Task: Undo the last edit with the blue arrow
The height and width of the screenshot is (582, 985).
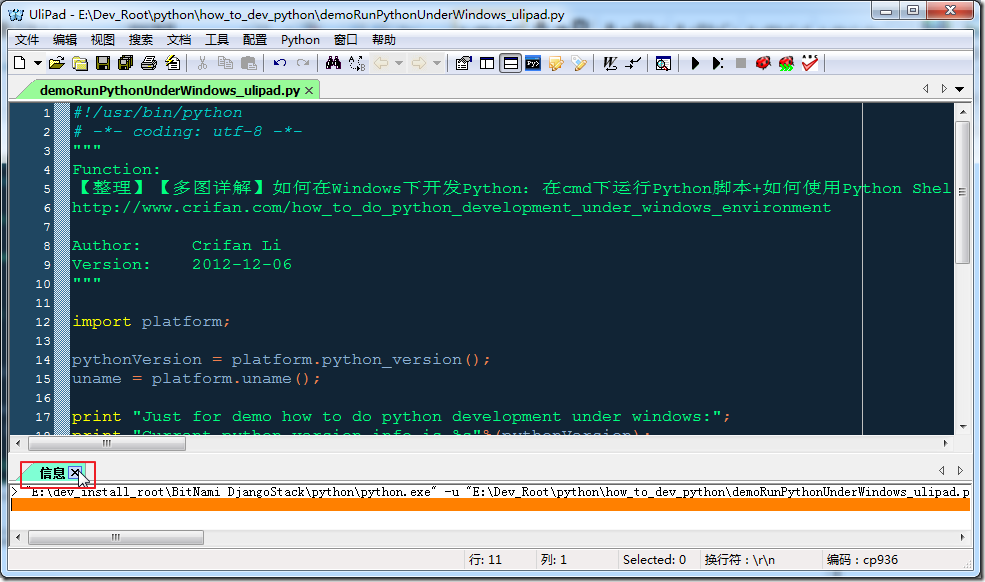Action: (280, 63)
